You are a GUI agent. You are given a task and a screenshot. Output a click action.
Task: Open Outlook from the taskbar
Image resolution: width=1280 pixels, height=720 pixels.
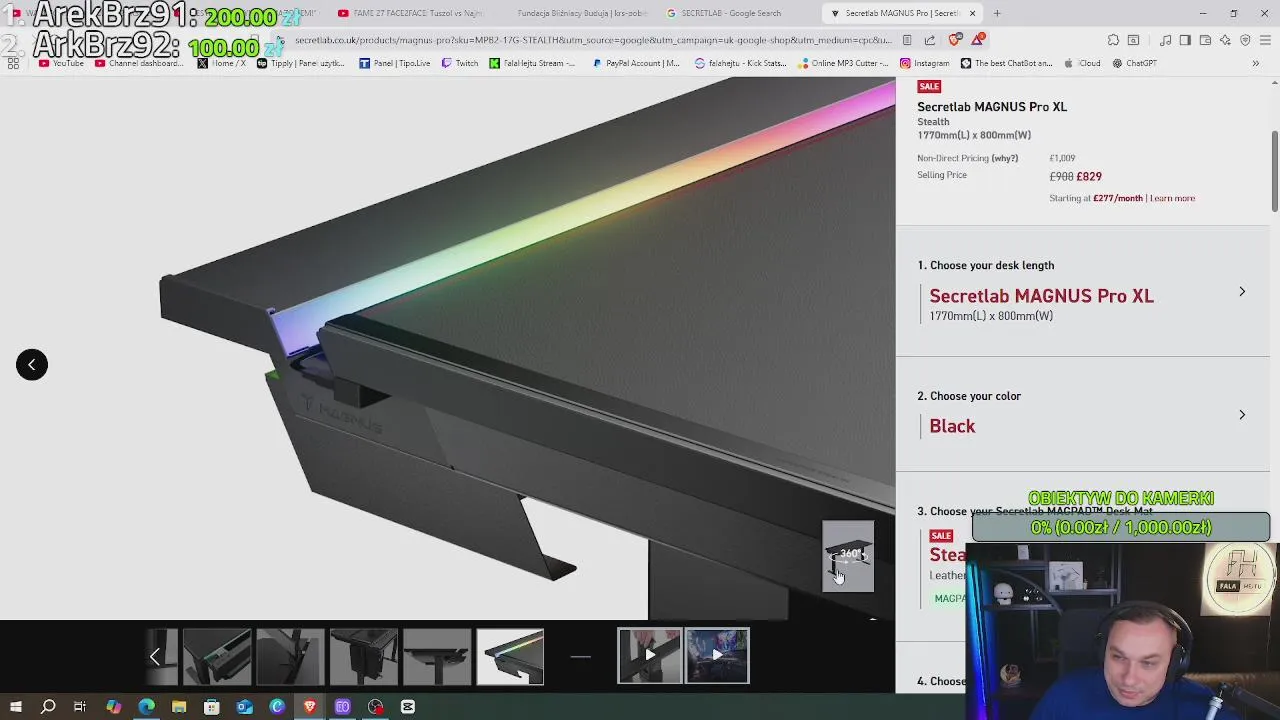(244, 707)
